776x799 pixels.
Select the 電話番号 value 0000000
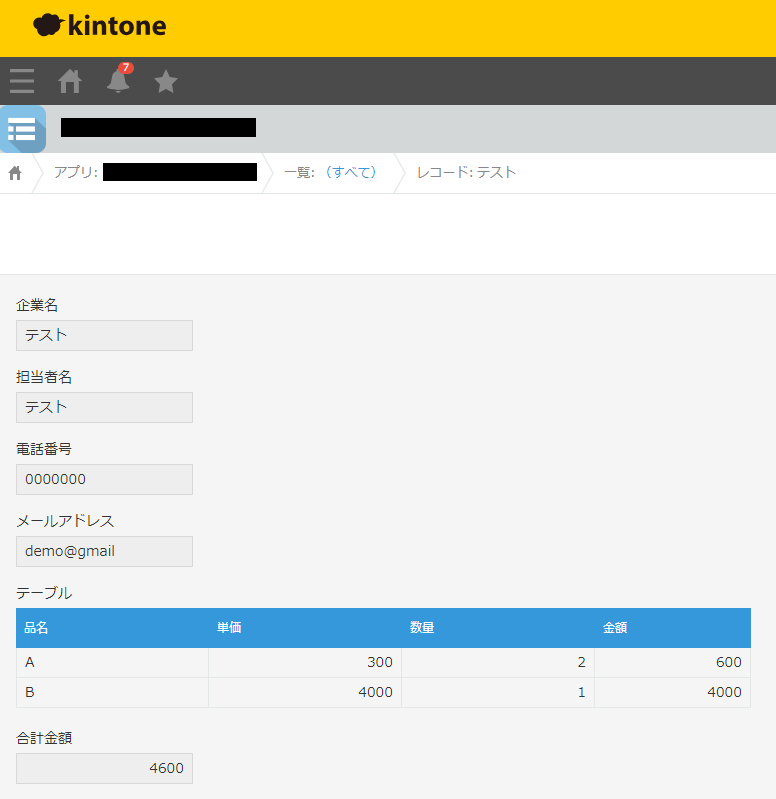pyautogui.click(x=104, y=479)
